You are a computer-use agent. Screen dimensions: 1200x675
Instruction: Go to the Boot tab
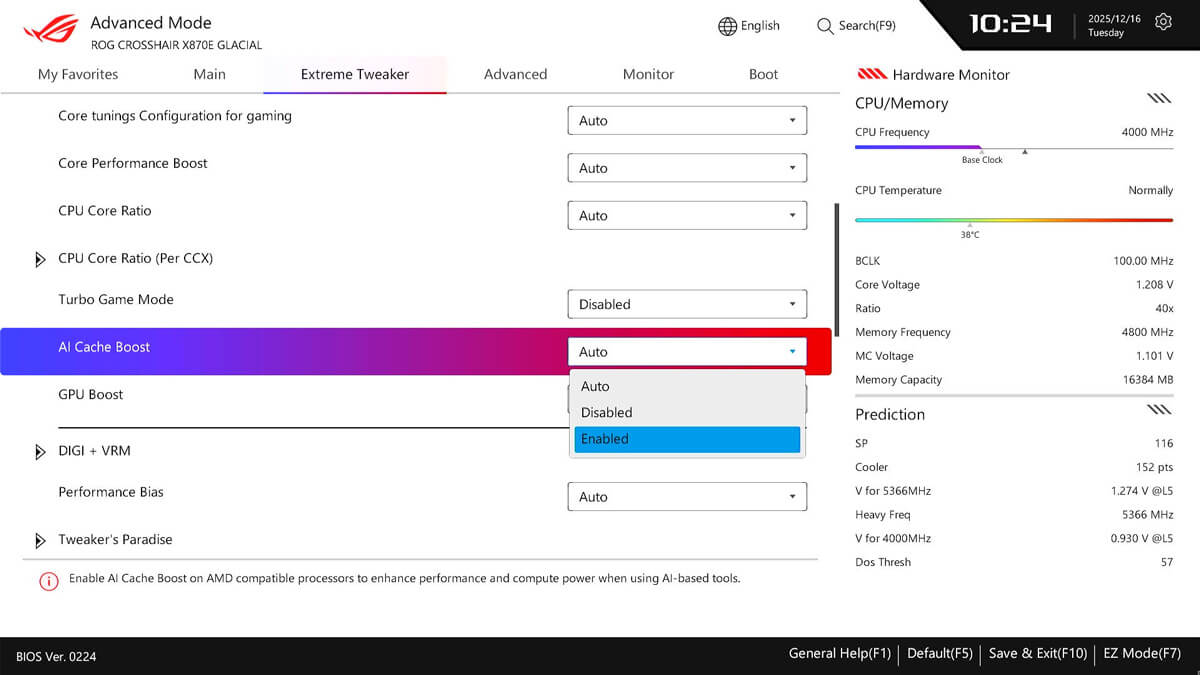[x=763, y=74]
